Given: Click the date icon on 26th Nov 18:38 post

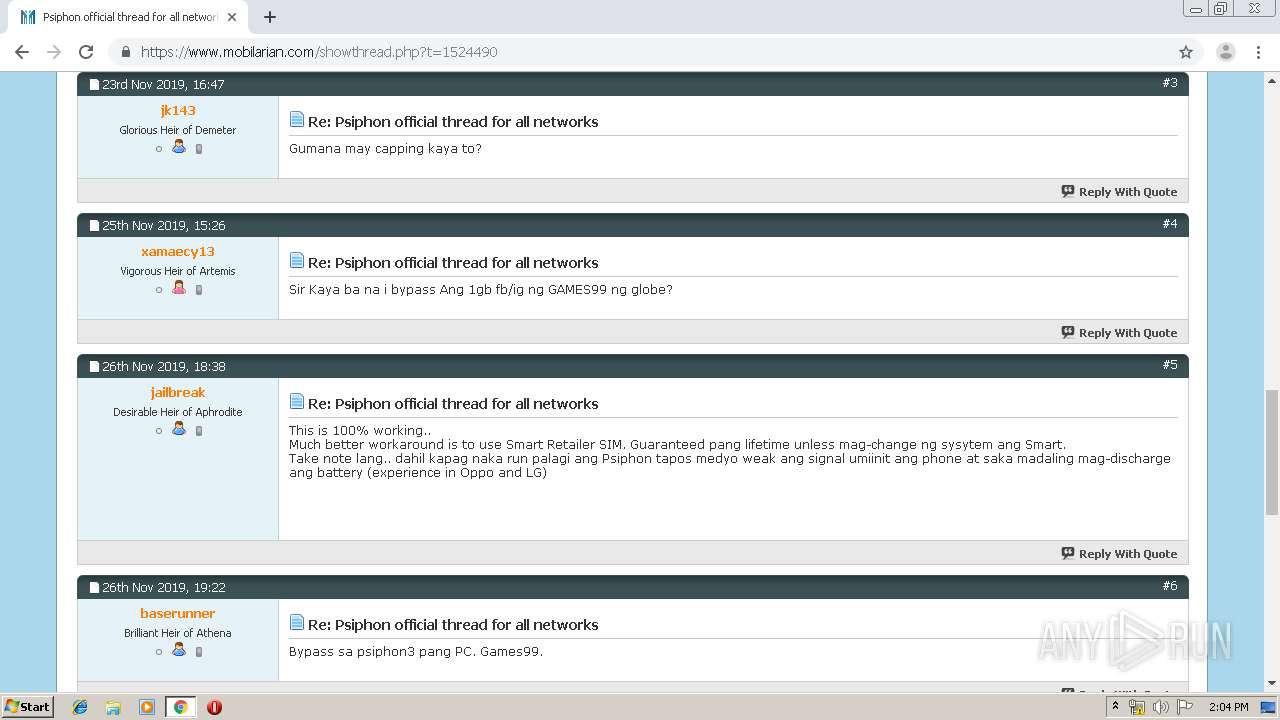Looking at the screenshot, I should 94,367.
